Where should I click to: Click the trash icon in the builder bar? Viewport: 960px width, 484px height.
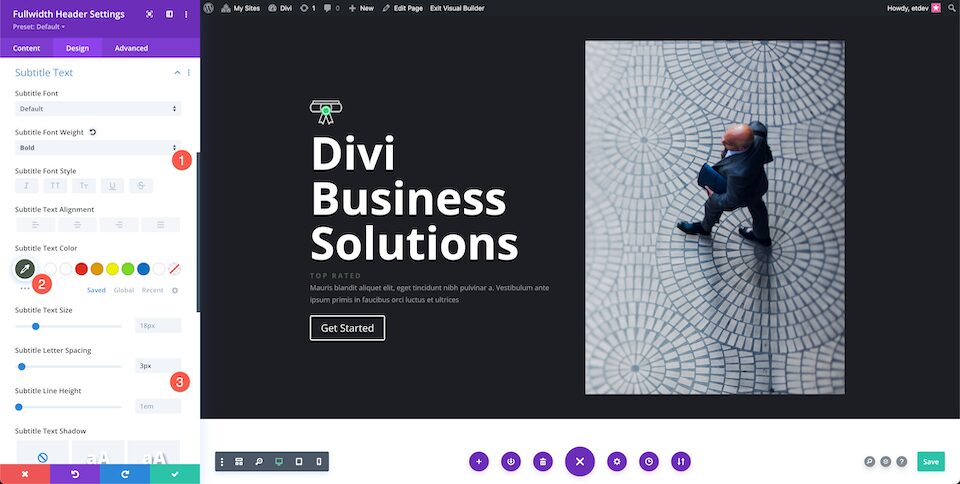(542, 461)
